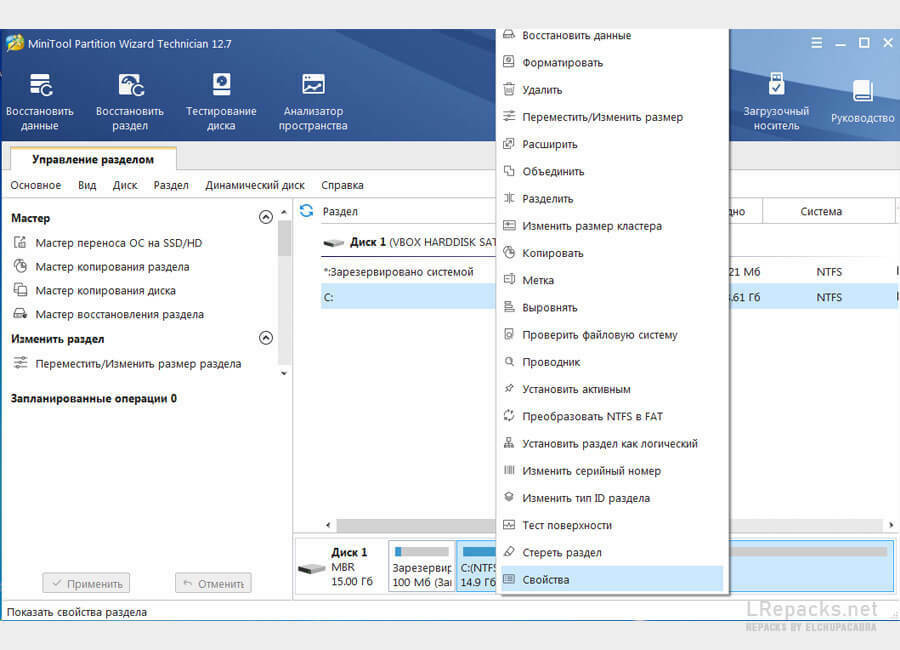Open the Динамический диск menu
The height and width of the screenshot is (650, 900).
[x=255, y=185]
